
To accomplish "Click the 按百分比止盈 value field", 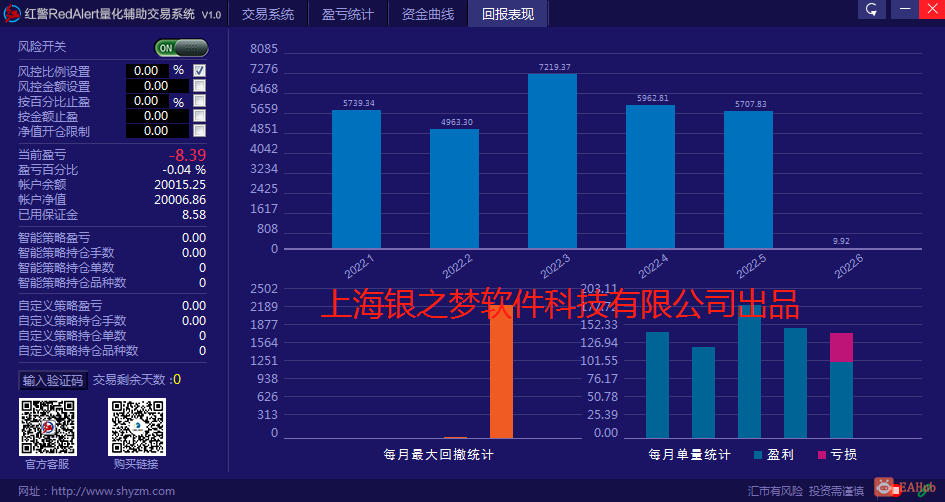I will (148, 101).
